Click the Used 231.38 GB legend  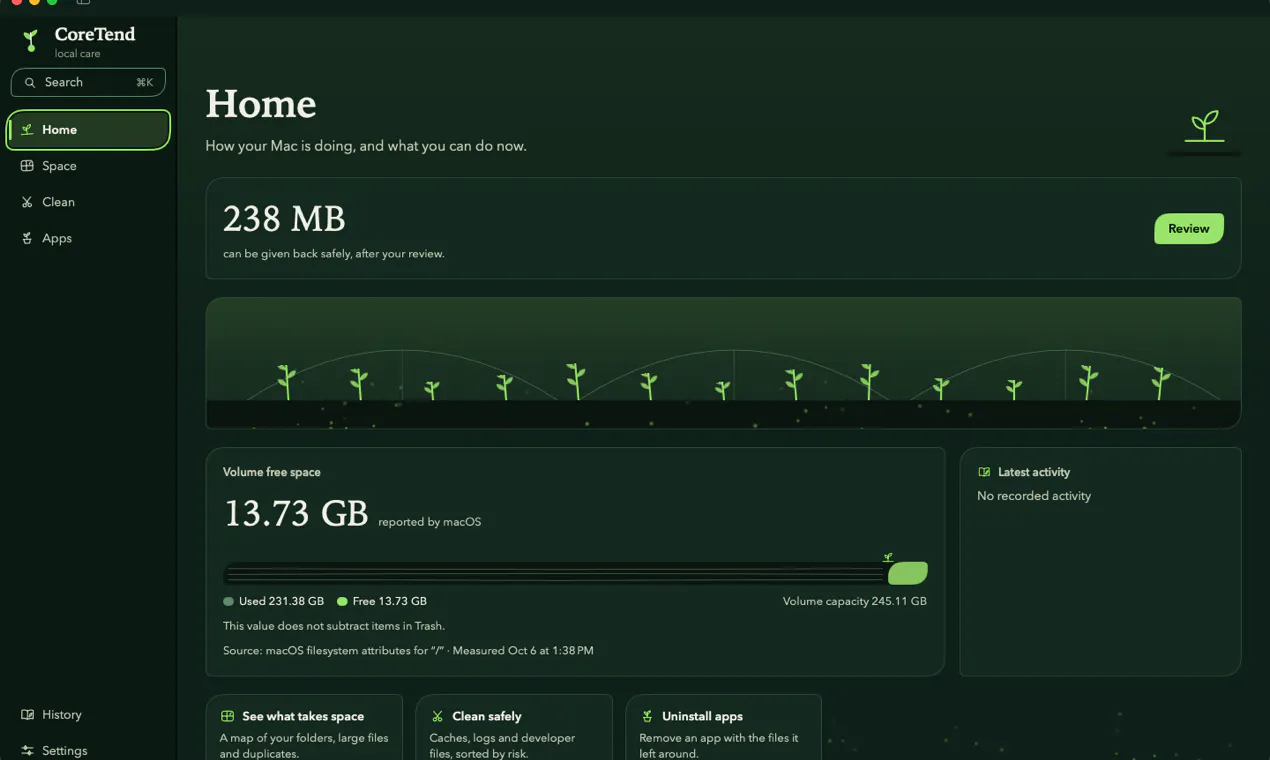[274, 602]
